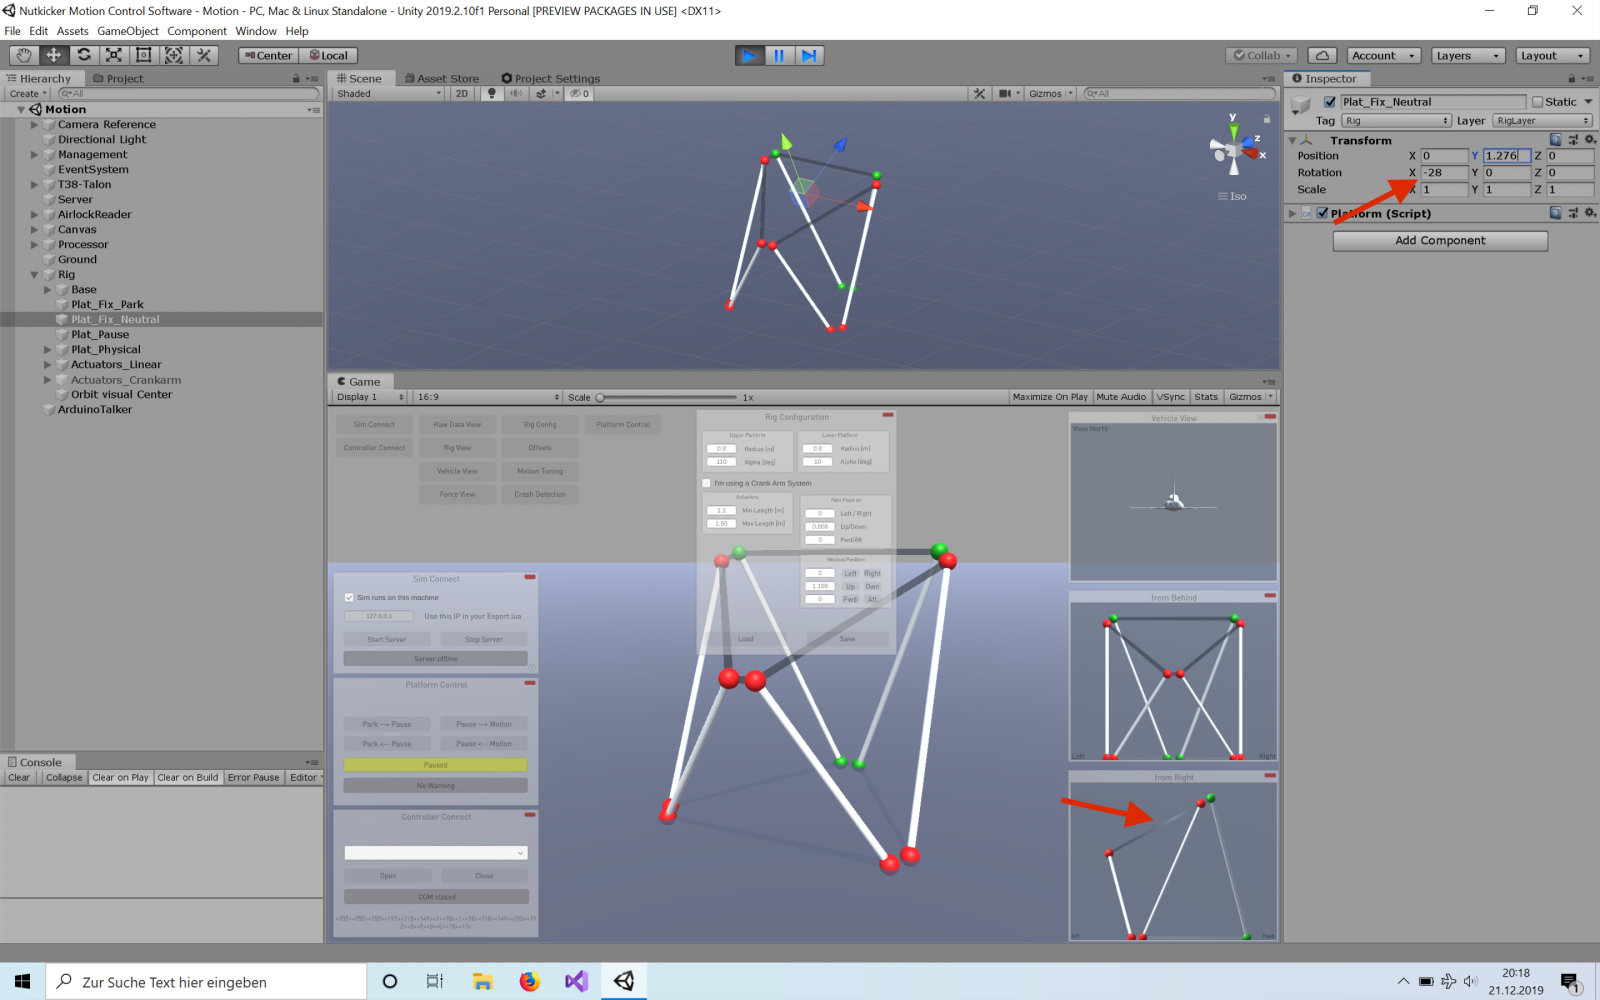Select the Rect transform tool
Viewport: 1600px width, 1000px height.
tap(144, 55)
